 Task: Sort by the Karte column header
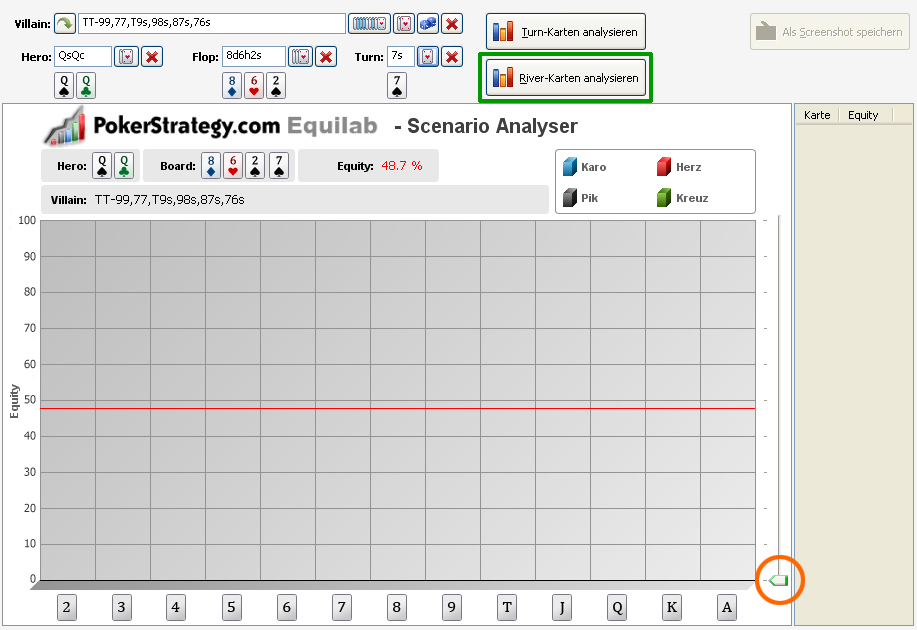click(x=817, y=115)
